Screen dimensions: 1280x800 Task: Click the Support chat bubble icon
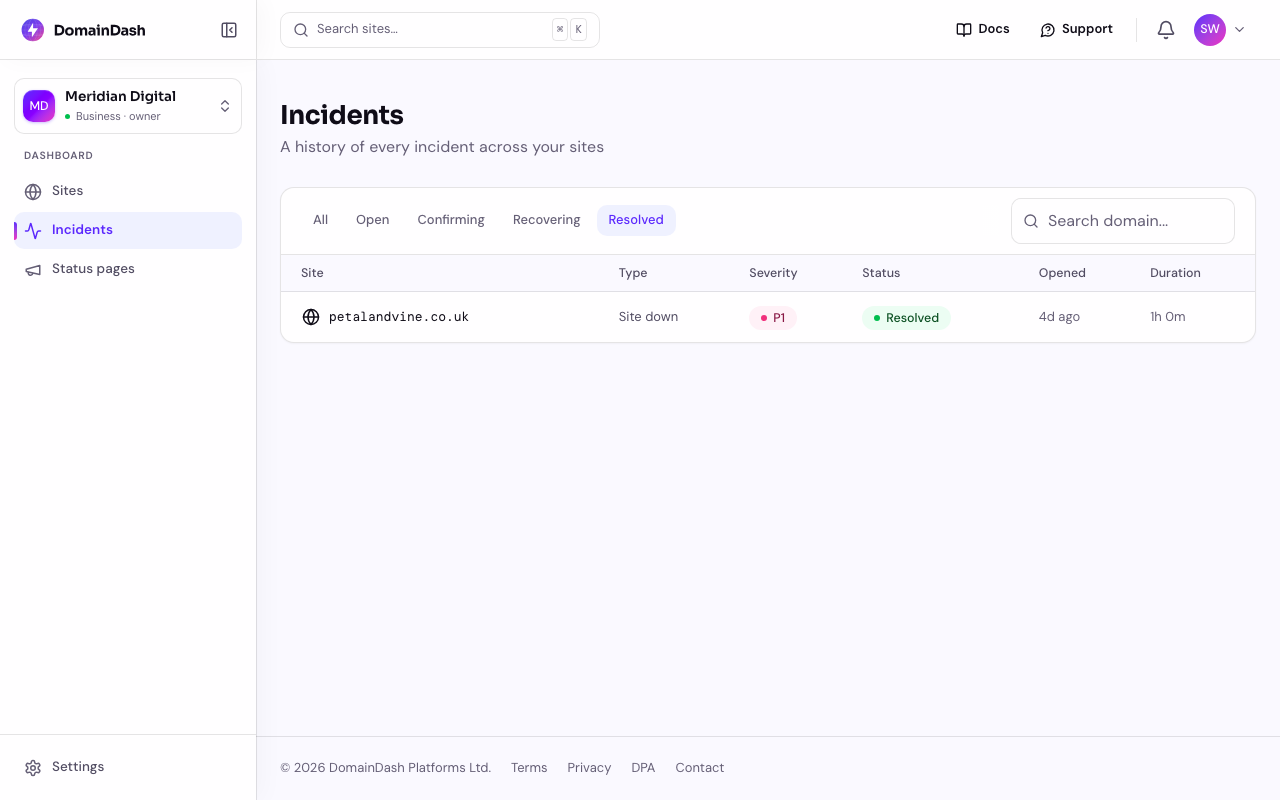click(1048, 30)
